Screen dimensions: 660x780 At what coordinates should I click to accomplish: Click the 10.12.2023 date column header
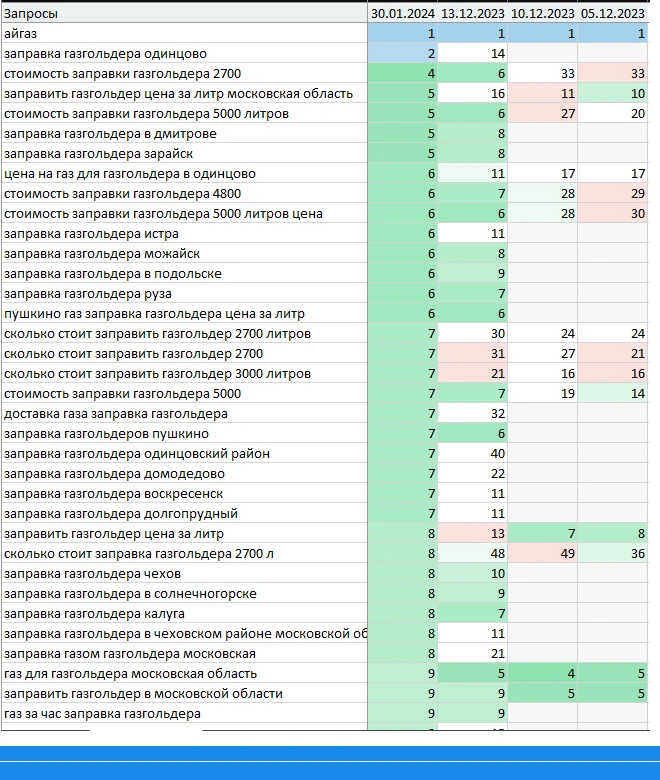543,13
